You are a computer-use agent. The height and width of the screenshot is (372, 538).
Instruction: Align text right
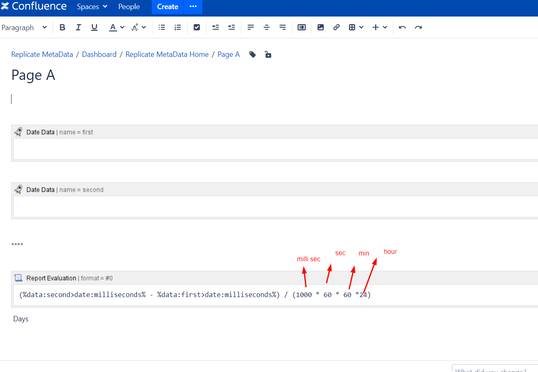pyautogui.click(x=282, y=27)
